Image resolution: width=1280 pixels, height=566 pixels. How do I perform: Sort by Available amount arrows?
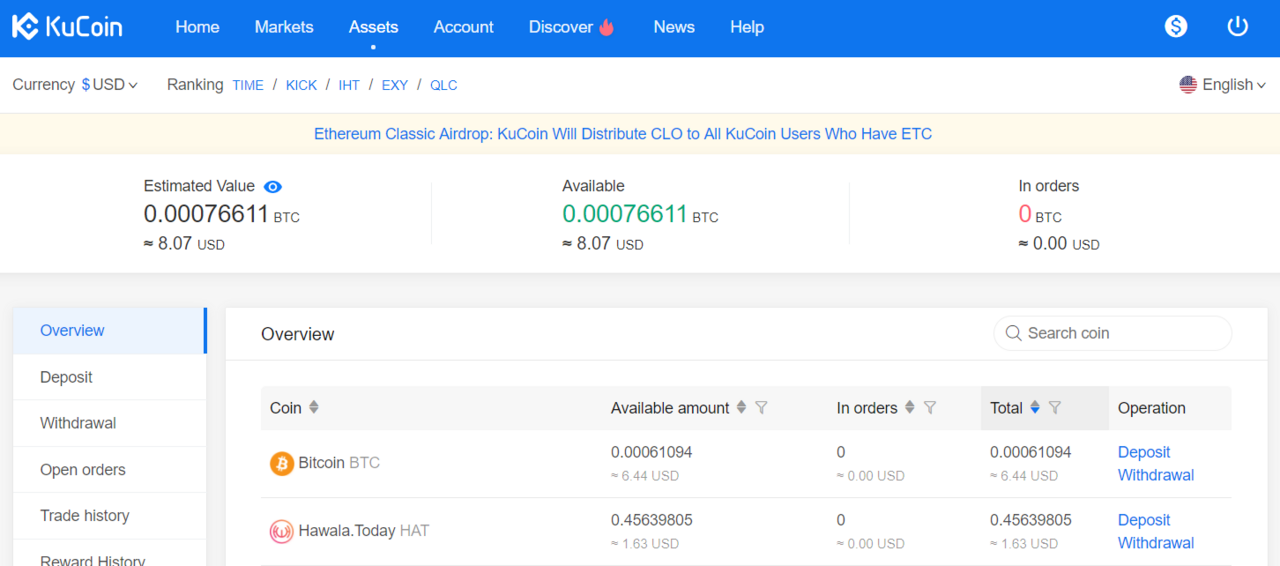[741, 408]
